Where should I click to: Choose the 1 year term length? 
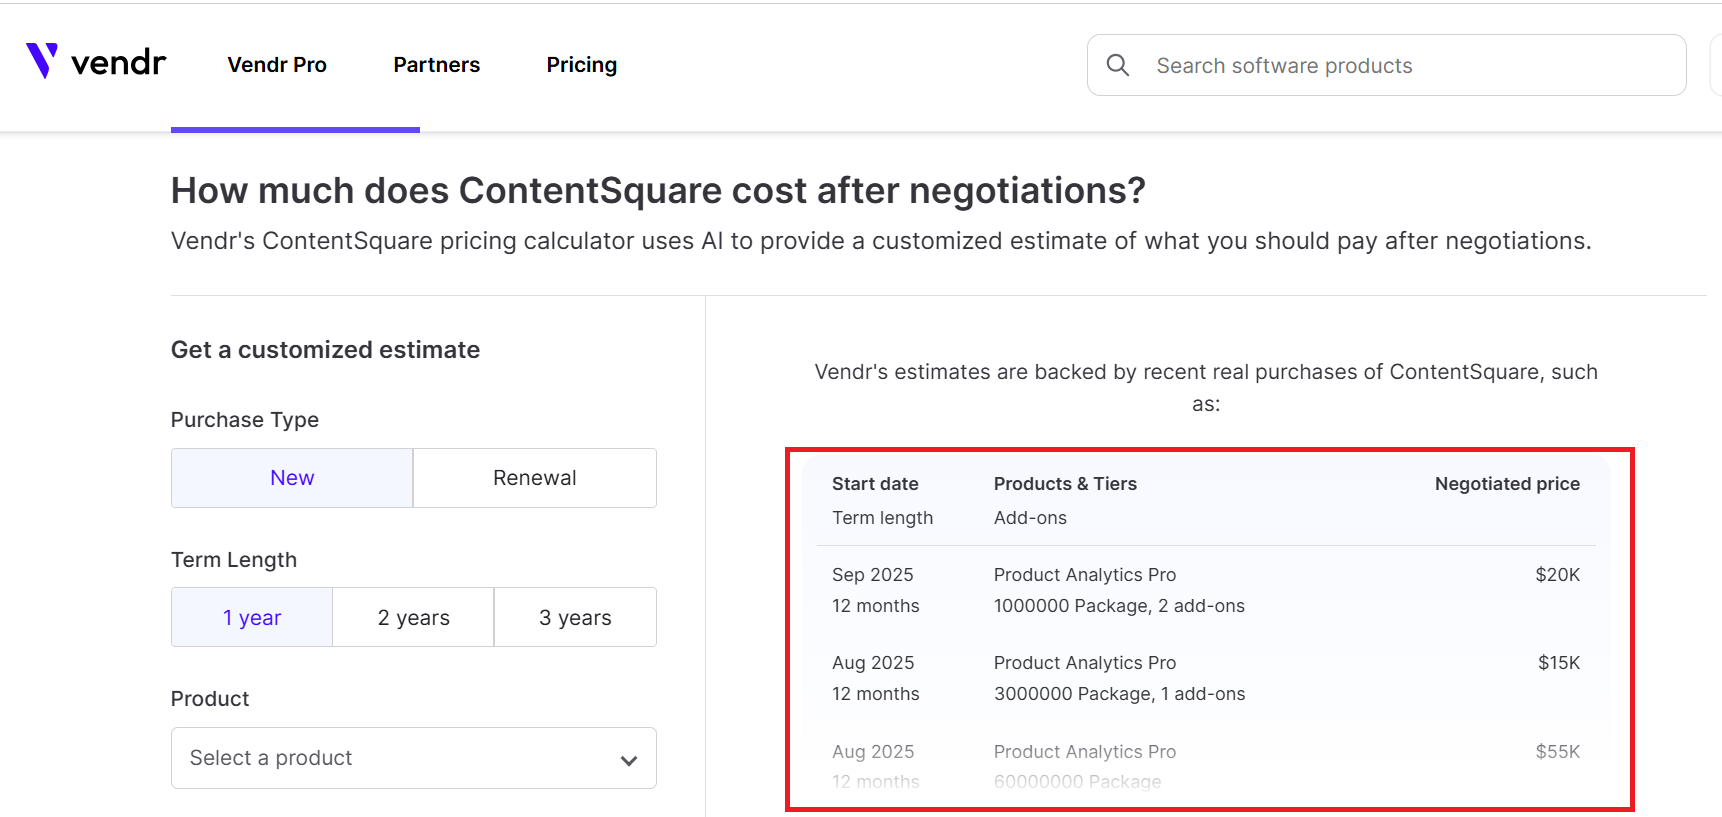[x=252, y=618]
